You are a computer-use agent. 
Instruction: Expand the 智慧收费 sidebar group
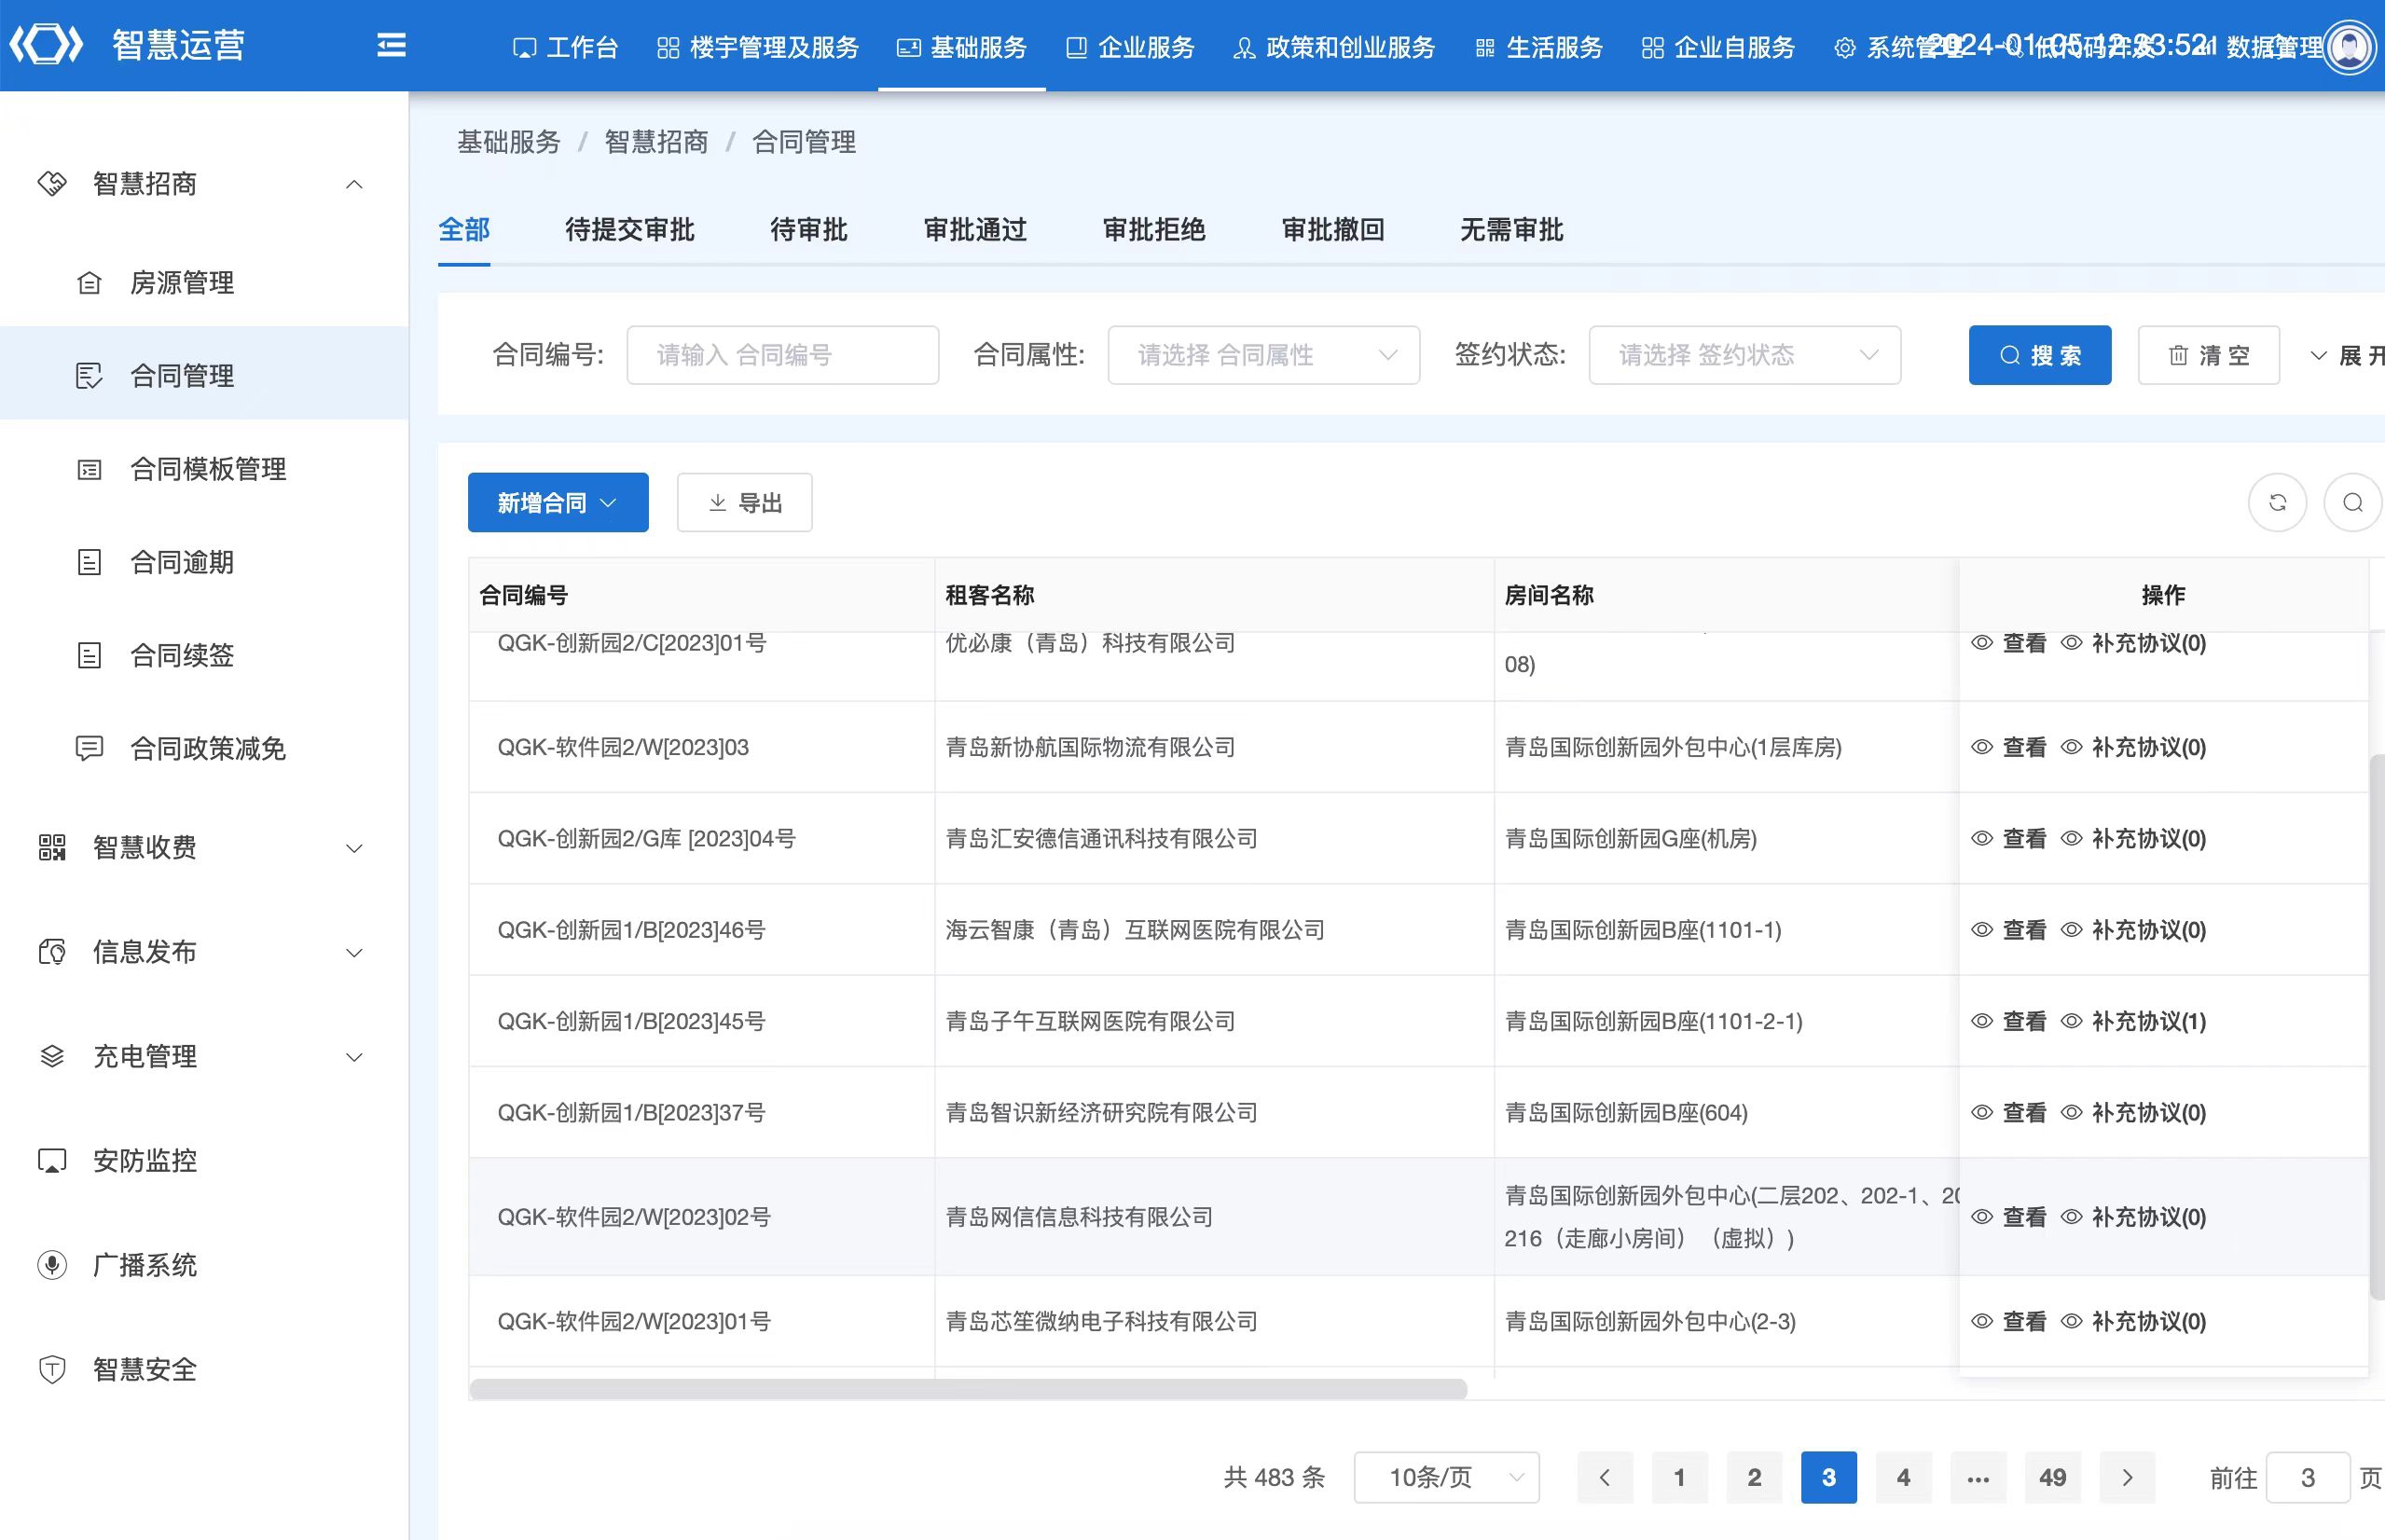click(x=354, y=848)
